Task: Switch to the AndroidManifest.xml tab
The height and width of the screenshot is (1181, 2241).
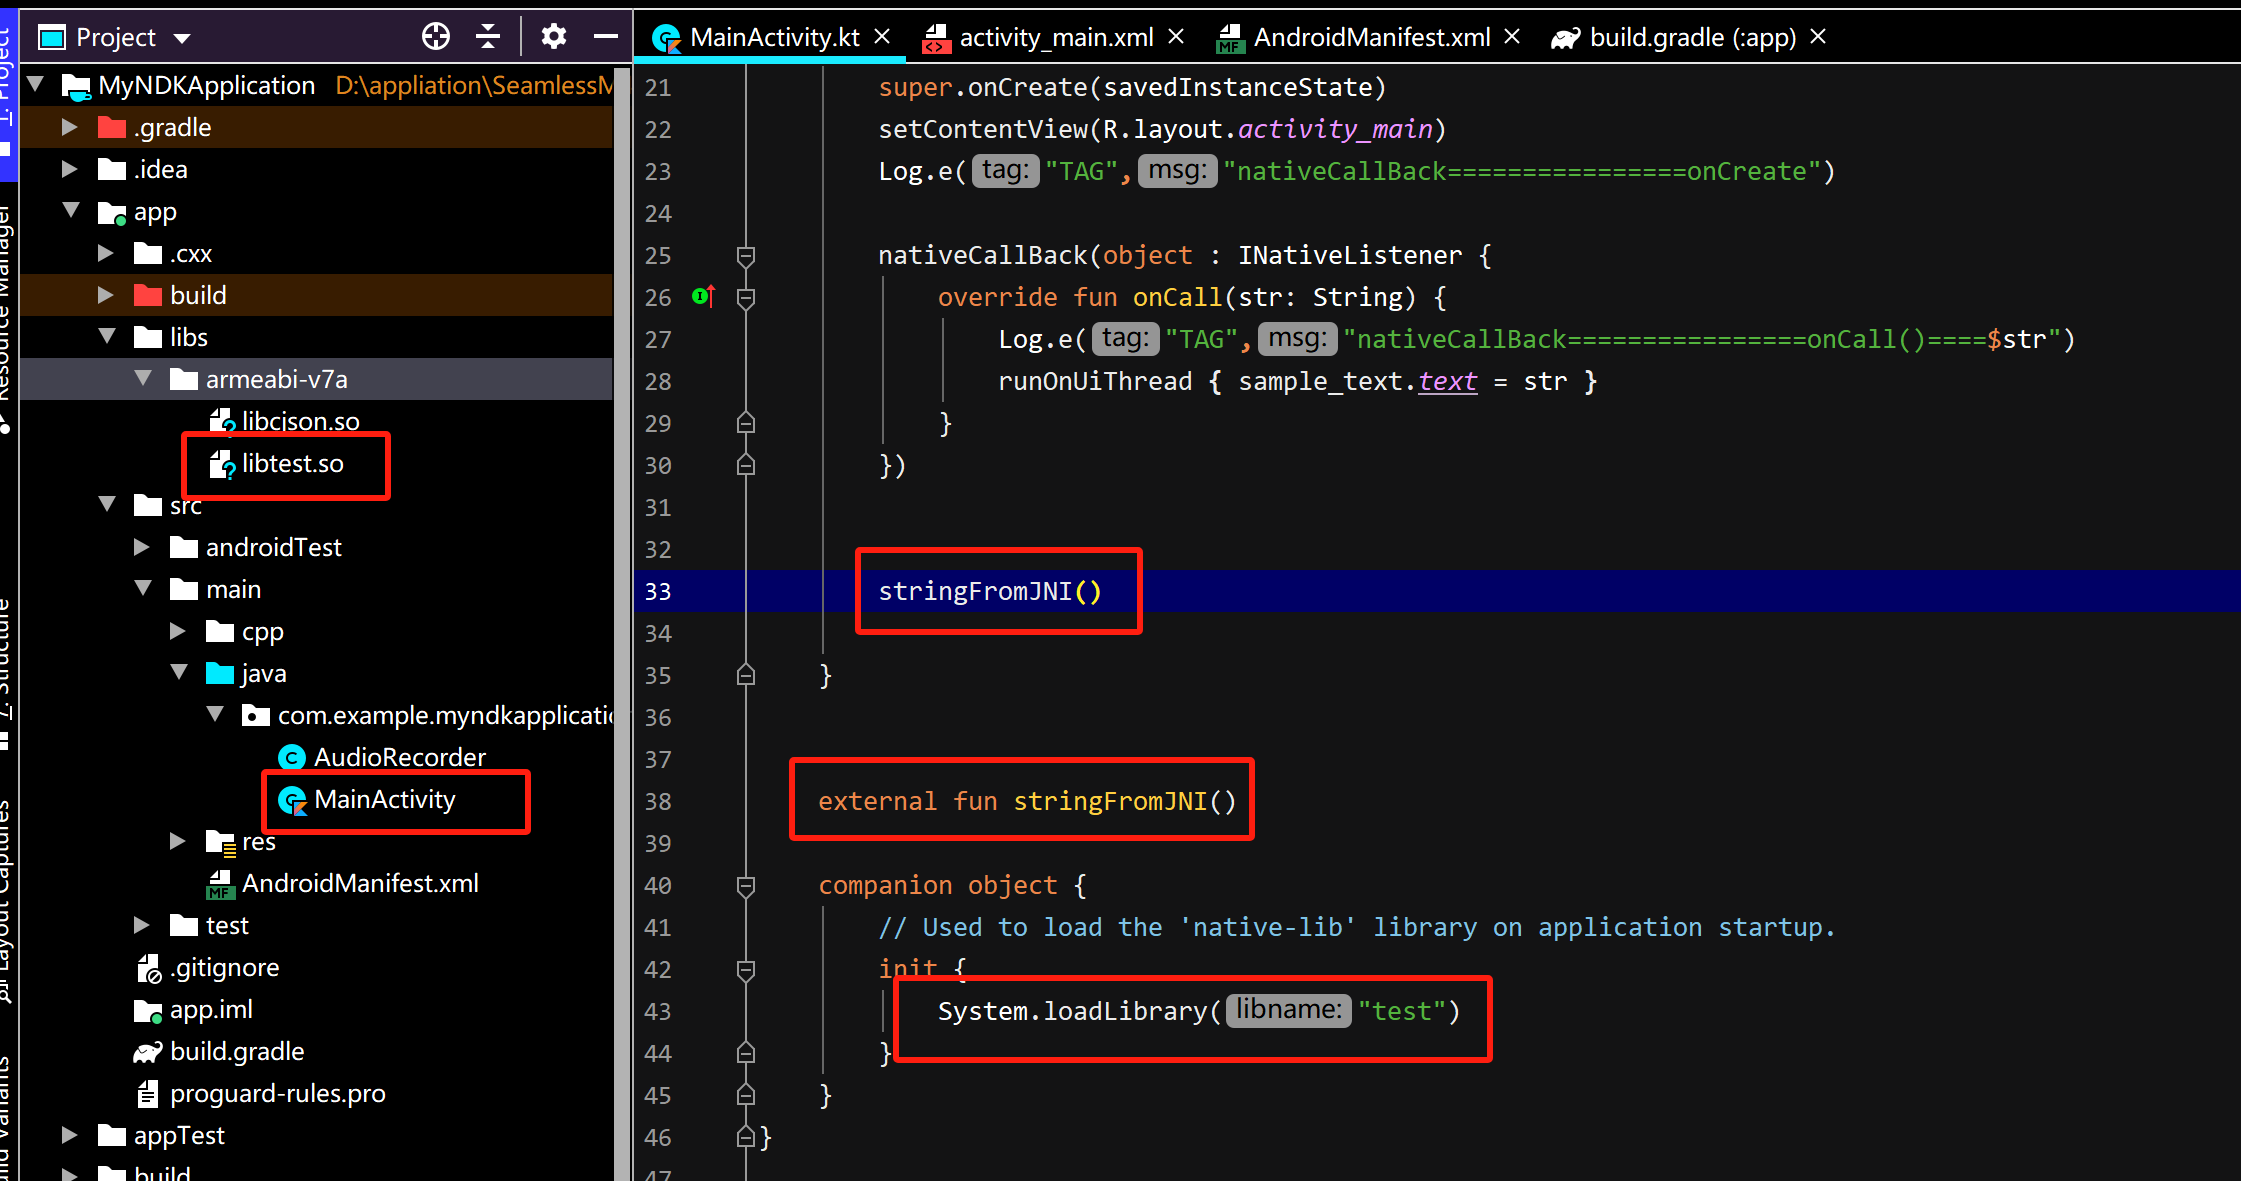Action: (1371, 38)
